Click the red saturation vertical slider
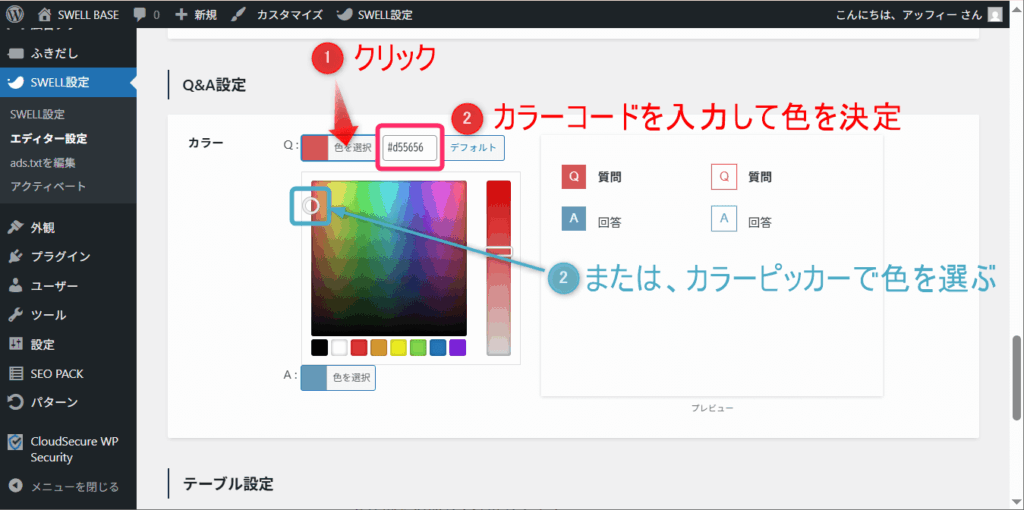This screenshot has width=1024, height=510. (x=498, y=268)
